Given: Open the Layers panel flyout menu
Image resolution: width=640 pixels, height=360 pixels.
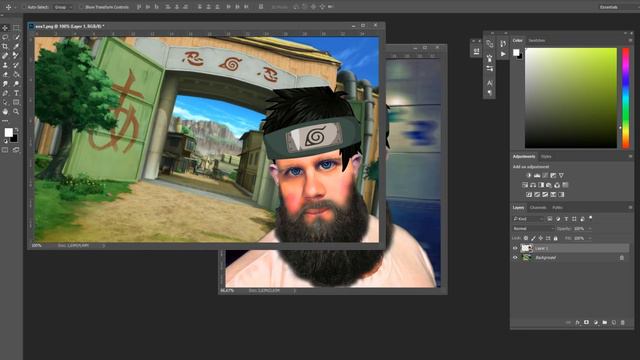Looking at the screenshot, I should tap(630, 207).
